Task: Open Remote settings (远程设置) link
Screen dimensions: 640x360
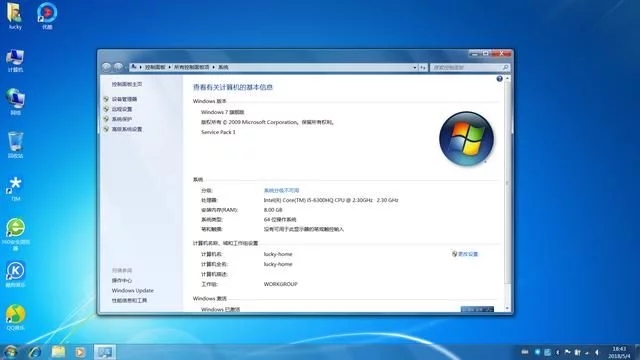Action: 122,109
